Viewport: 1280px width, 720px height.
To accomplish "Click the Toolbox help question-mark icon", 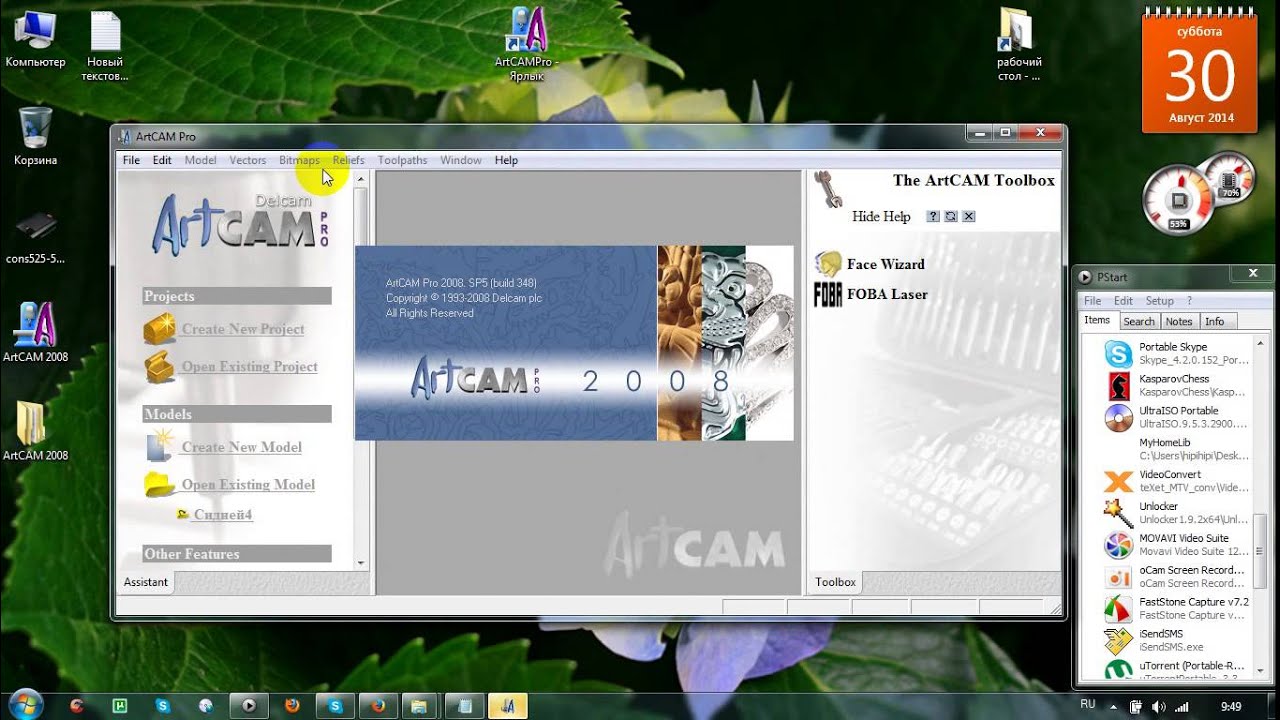I will pos(933,216).
